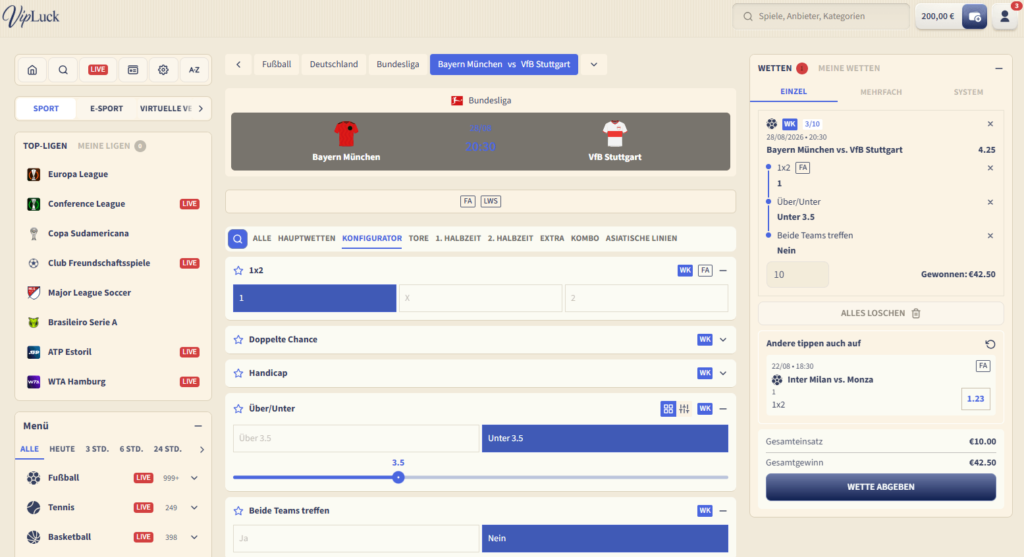1024x557 pixels.
Task: Open the Bundesliga breadcrumb
Action: point(398,65)
